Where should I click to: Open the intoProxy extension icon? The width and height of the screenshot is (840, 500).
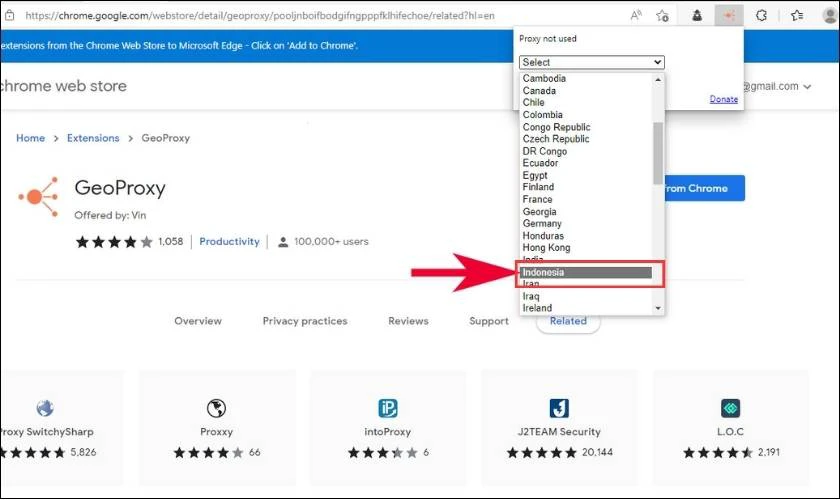pyautogui.click(x=387, y=408)
